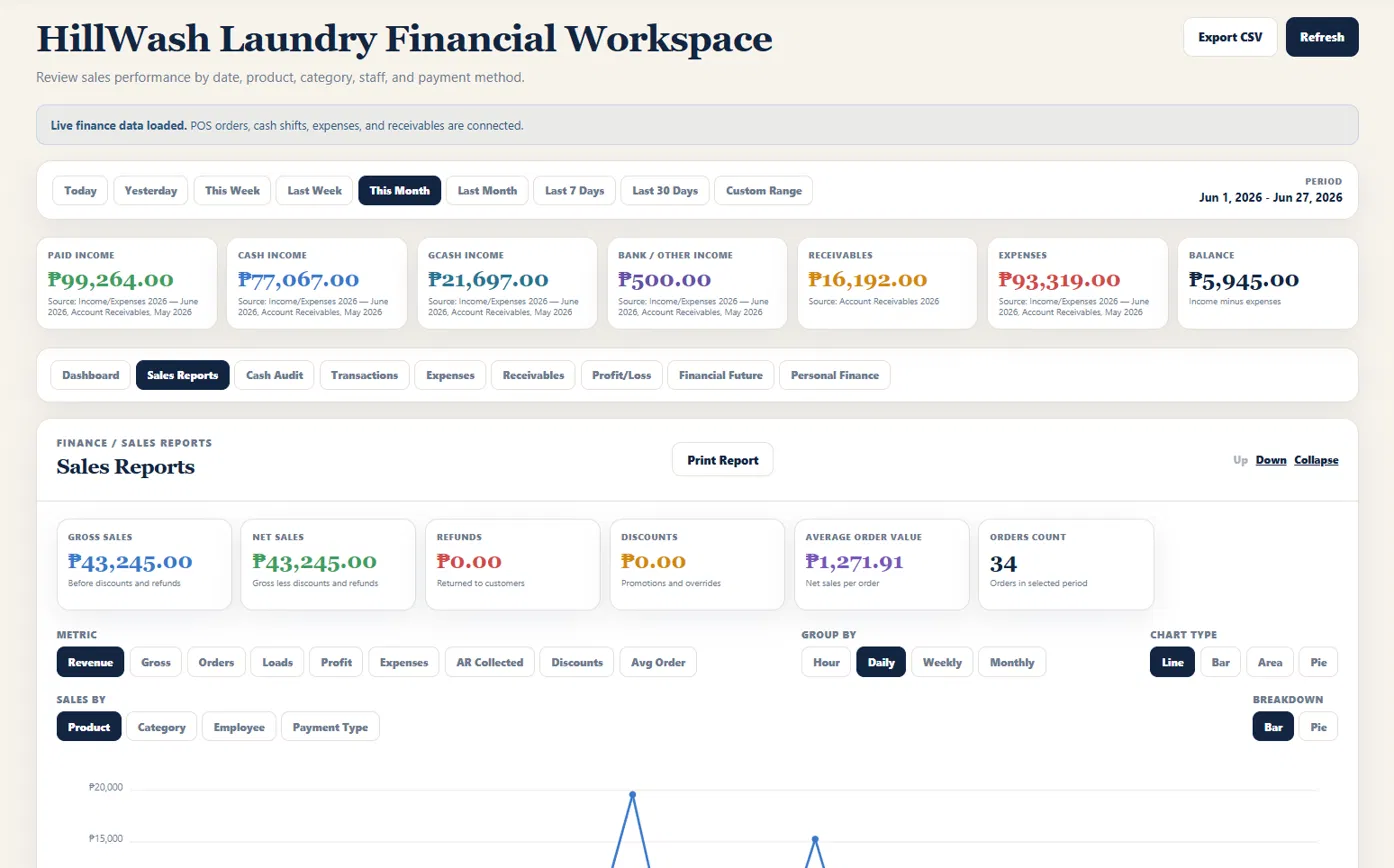Show sales by Product
Viewport: 1394px width, 868px height.
coord(89,727)
